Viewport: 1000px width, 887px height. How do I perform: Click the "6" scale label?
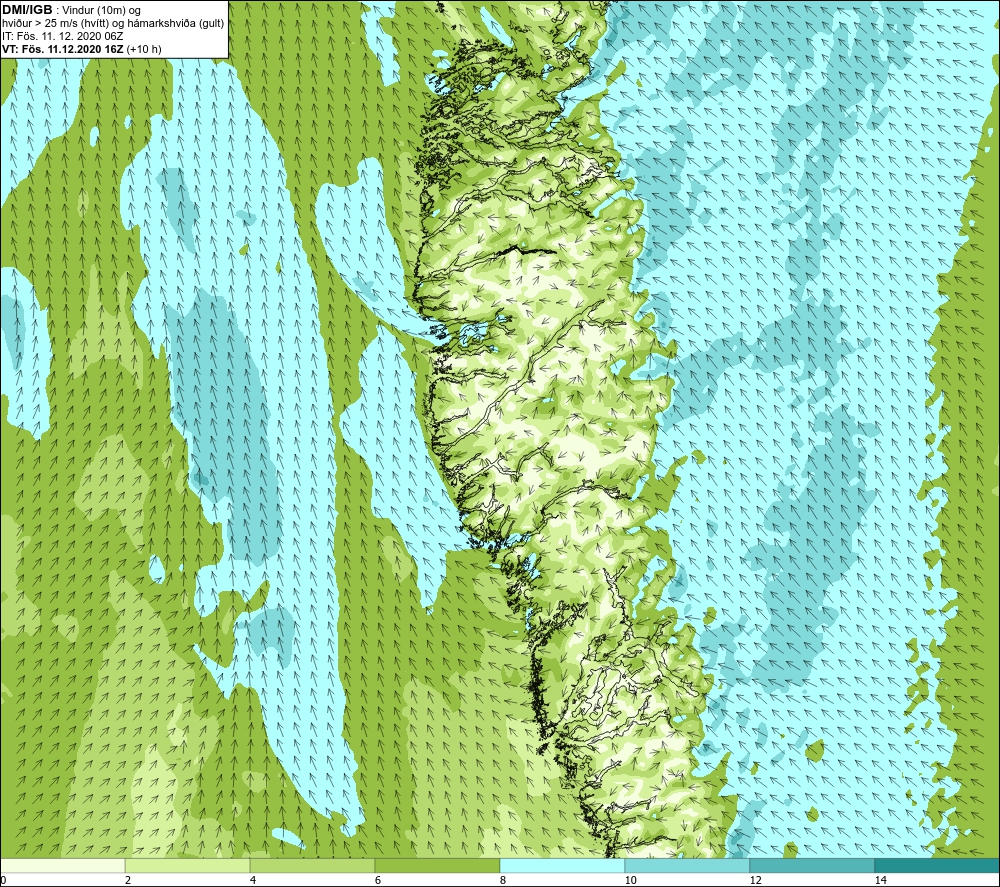[x=378, y=880]
